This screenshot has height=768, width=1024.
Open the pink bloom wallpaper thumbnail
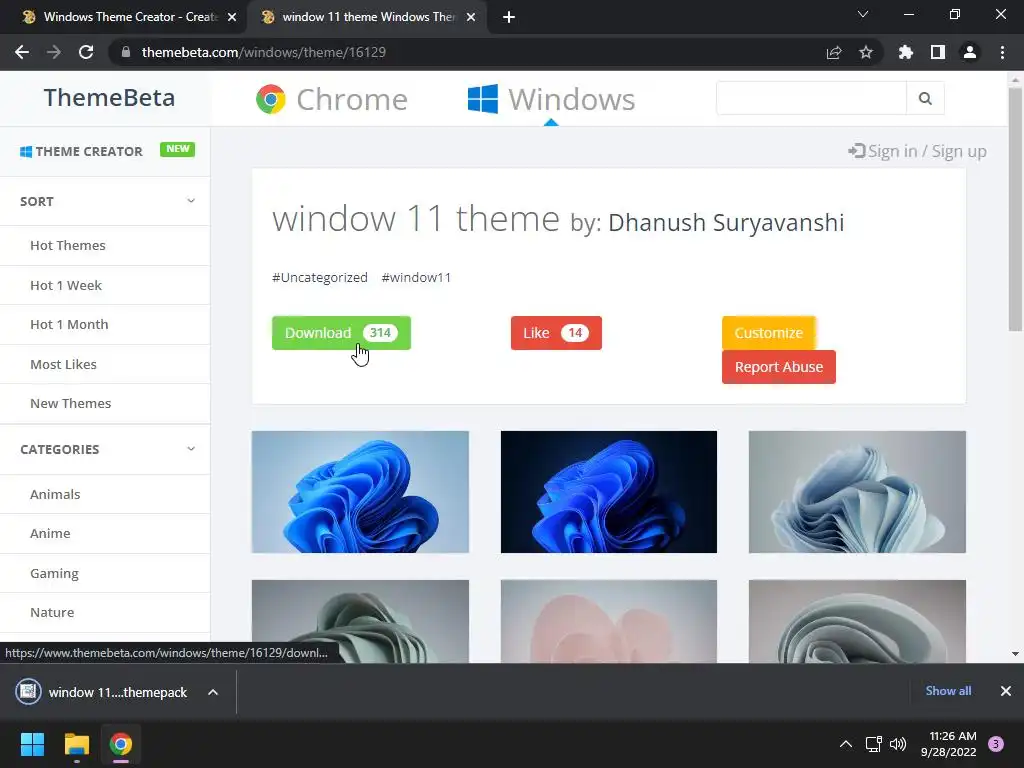click(x=609, y=621)
